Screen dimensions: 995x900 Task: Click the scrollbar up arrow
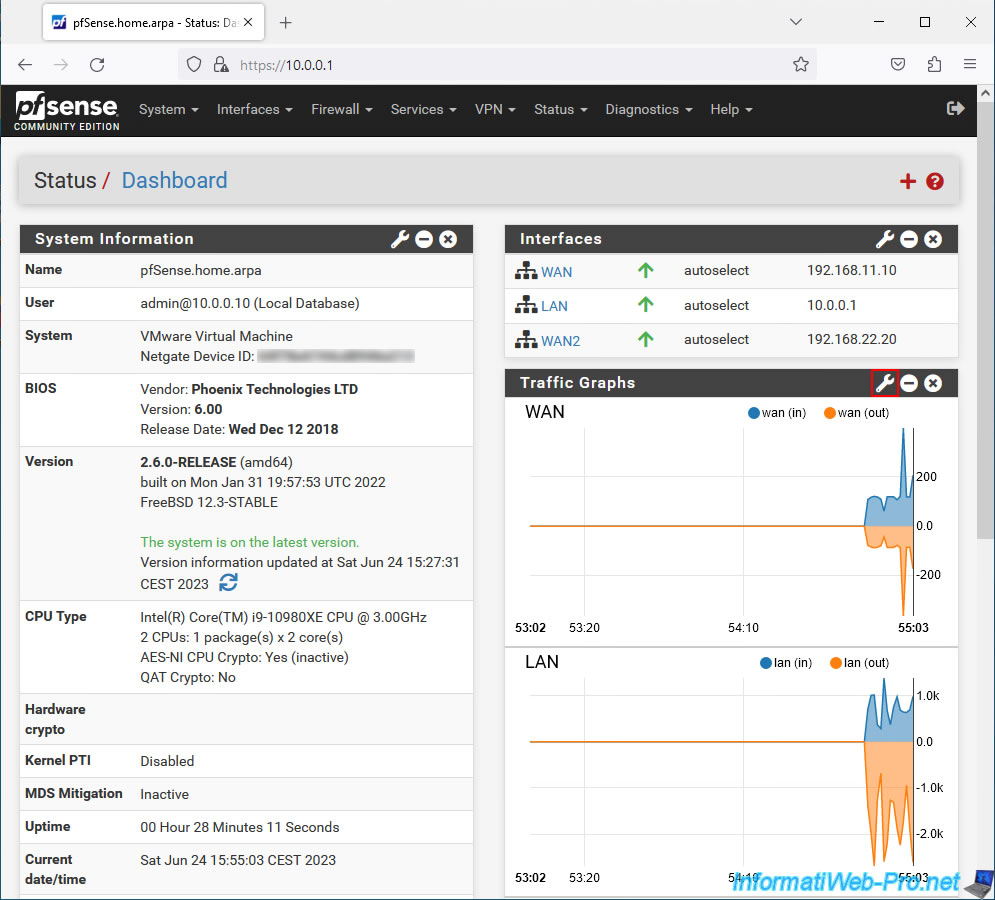985,93
